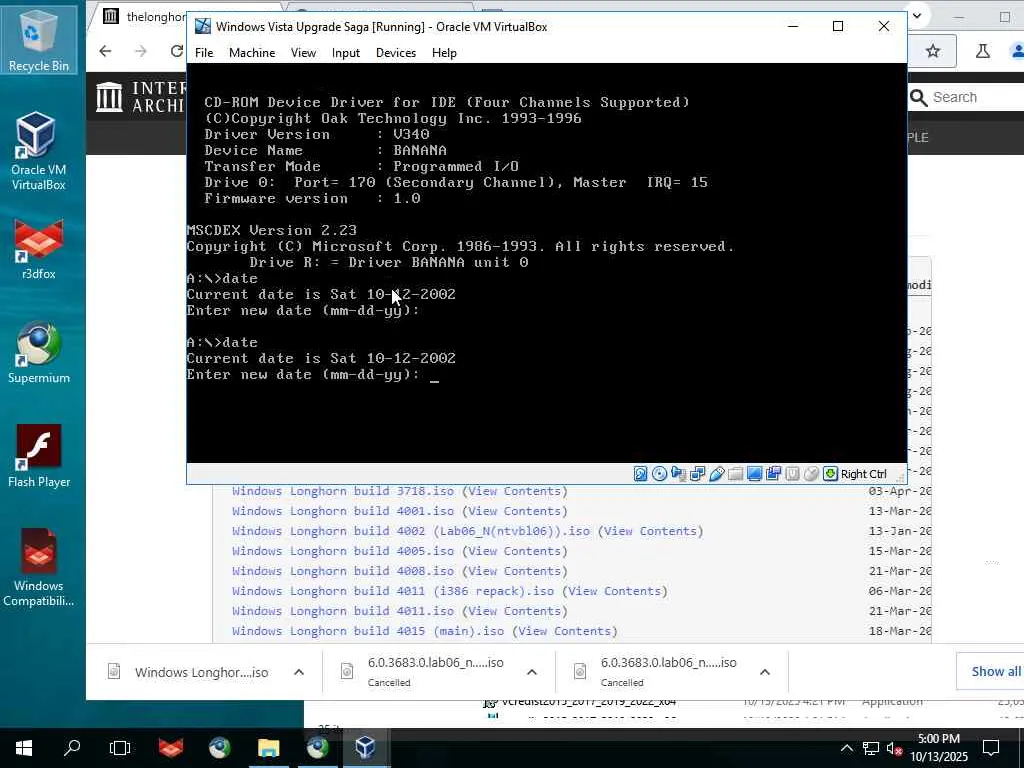
Task: Expand options for first cancelled 6.0.3683.0.lab06_n download
Action: (x=532, y=672)
